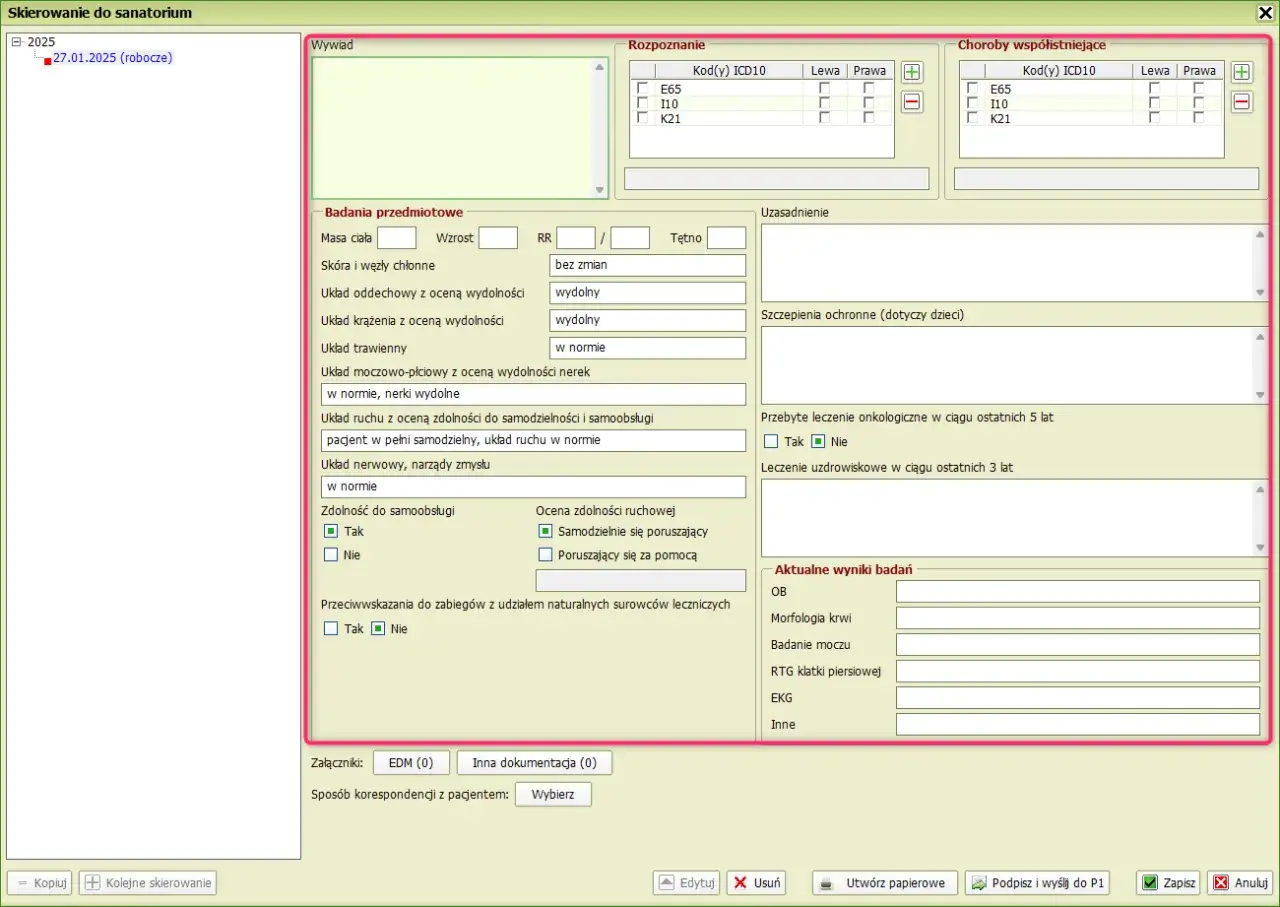Image resolution: width=1280 pixels, height=907 pixels.
Task: Cancel with the Anuluj button
Action: [x=1239, y=883]
